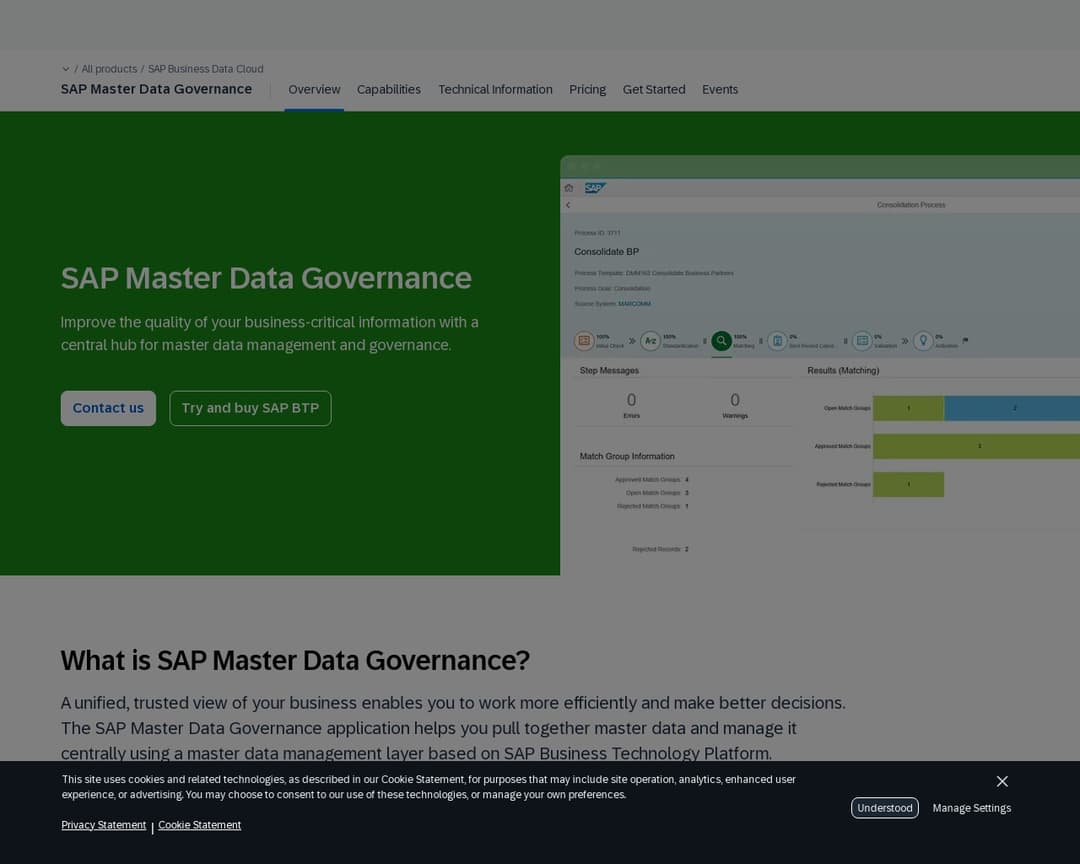Click Try and buy SAP BTP
Viewport: 1080px width, 864px height.
pos(250,409)
